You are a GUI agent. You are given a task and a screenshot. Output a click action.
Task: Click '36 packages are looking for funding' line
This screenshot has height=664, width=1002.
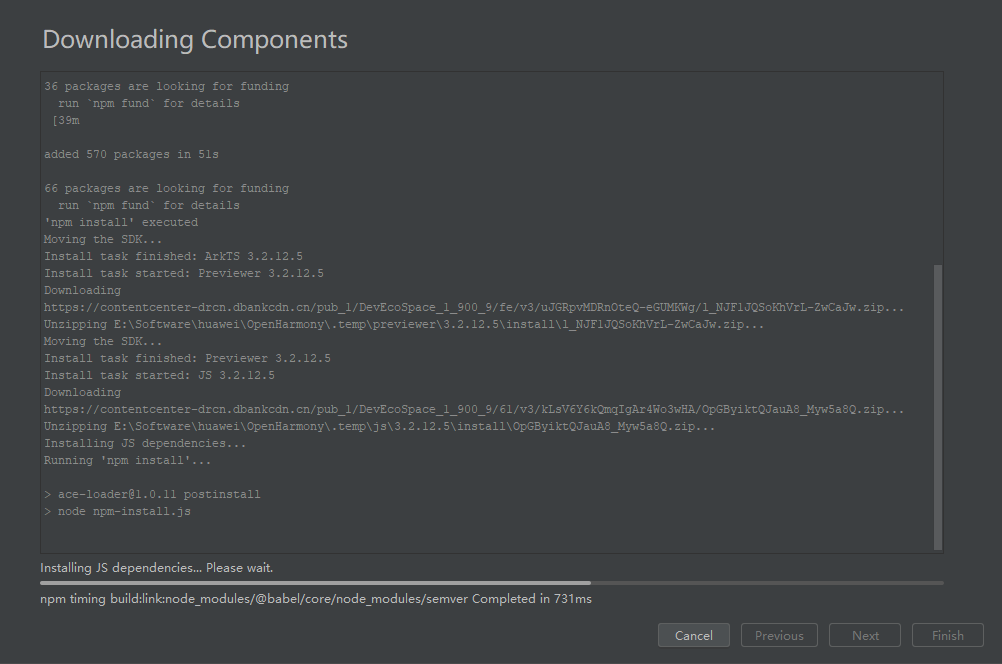pos(166,87)
